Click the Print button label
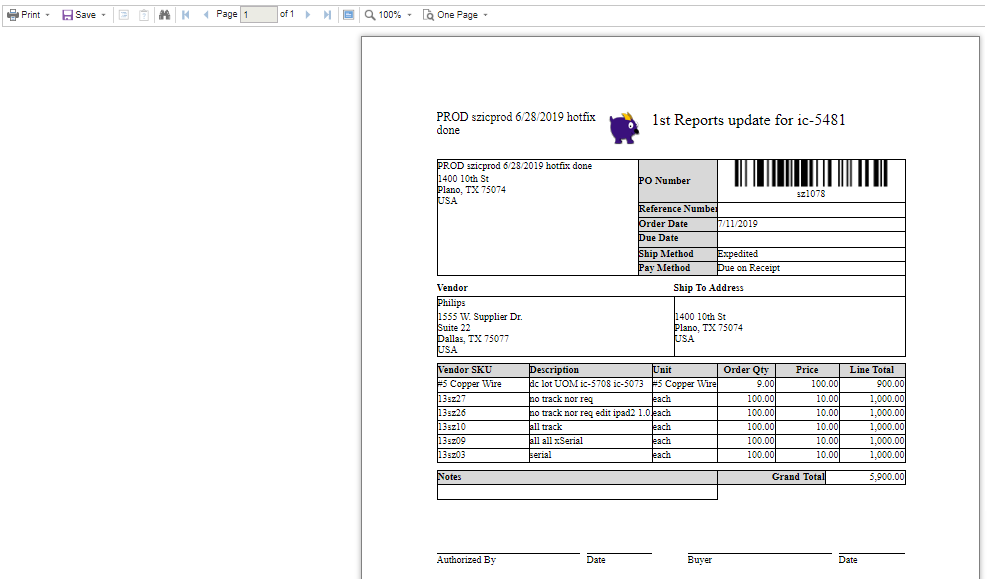Viewport: 989px width, 584px height. [31, 15]
